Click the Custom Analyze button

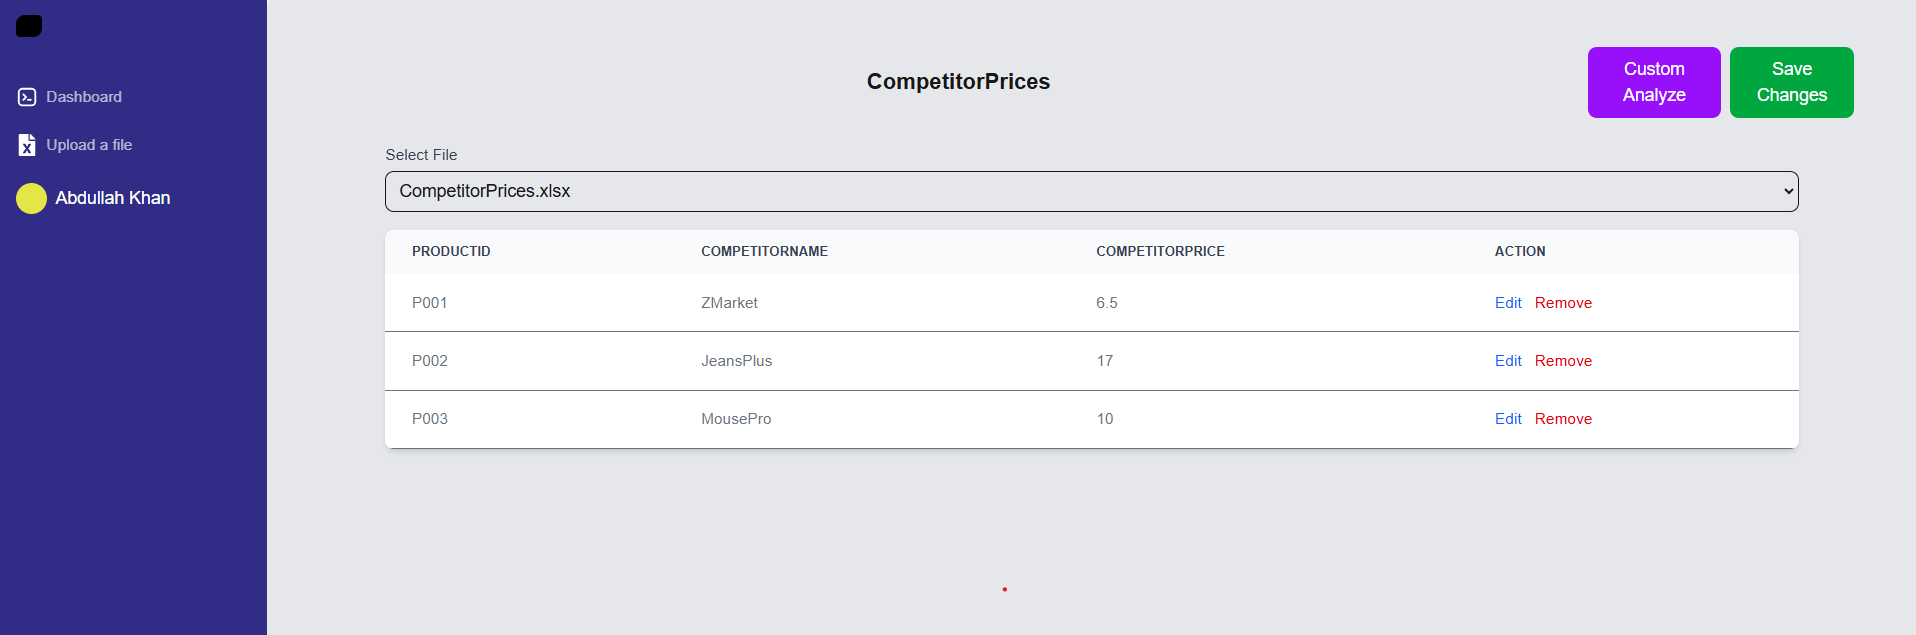pos(1653,82)
